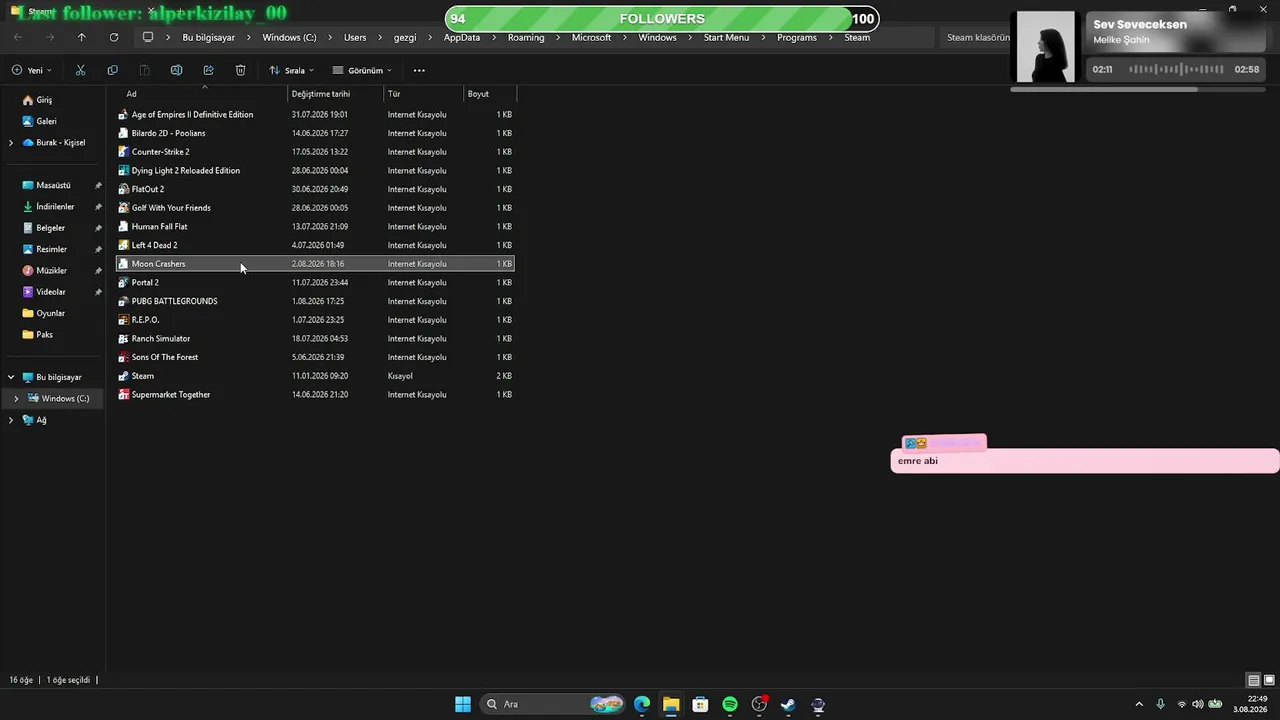Click the Copy icon in the toolbar
Viewport: 1280px width, 720px height.
tap(112, 70)
